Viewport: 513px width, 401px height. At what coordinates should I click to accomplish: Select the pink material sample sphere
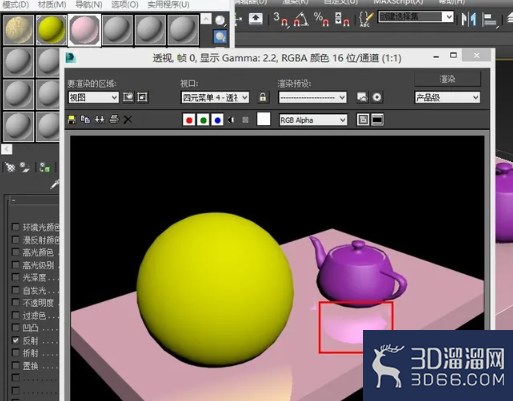click(x=84, y=30)
